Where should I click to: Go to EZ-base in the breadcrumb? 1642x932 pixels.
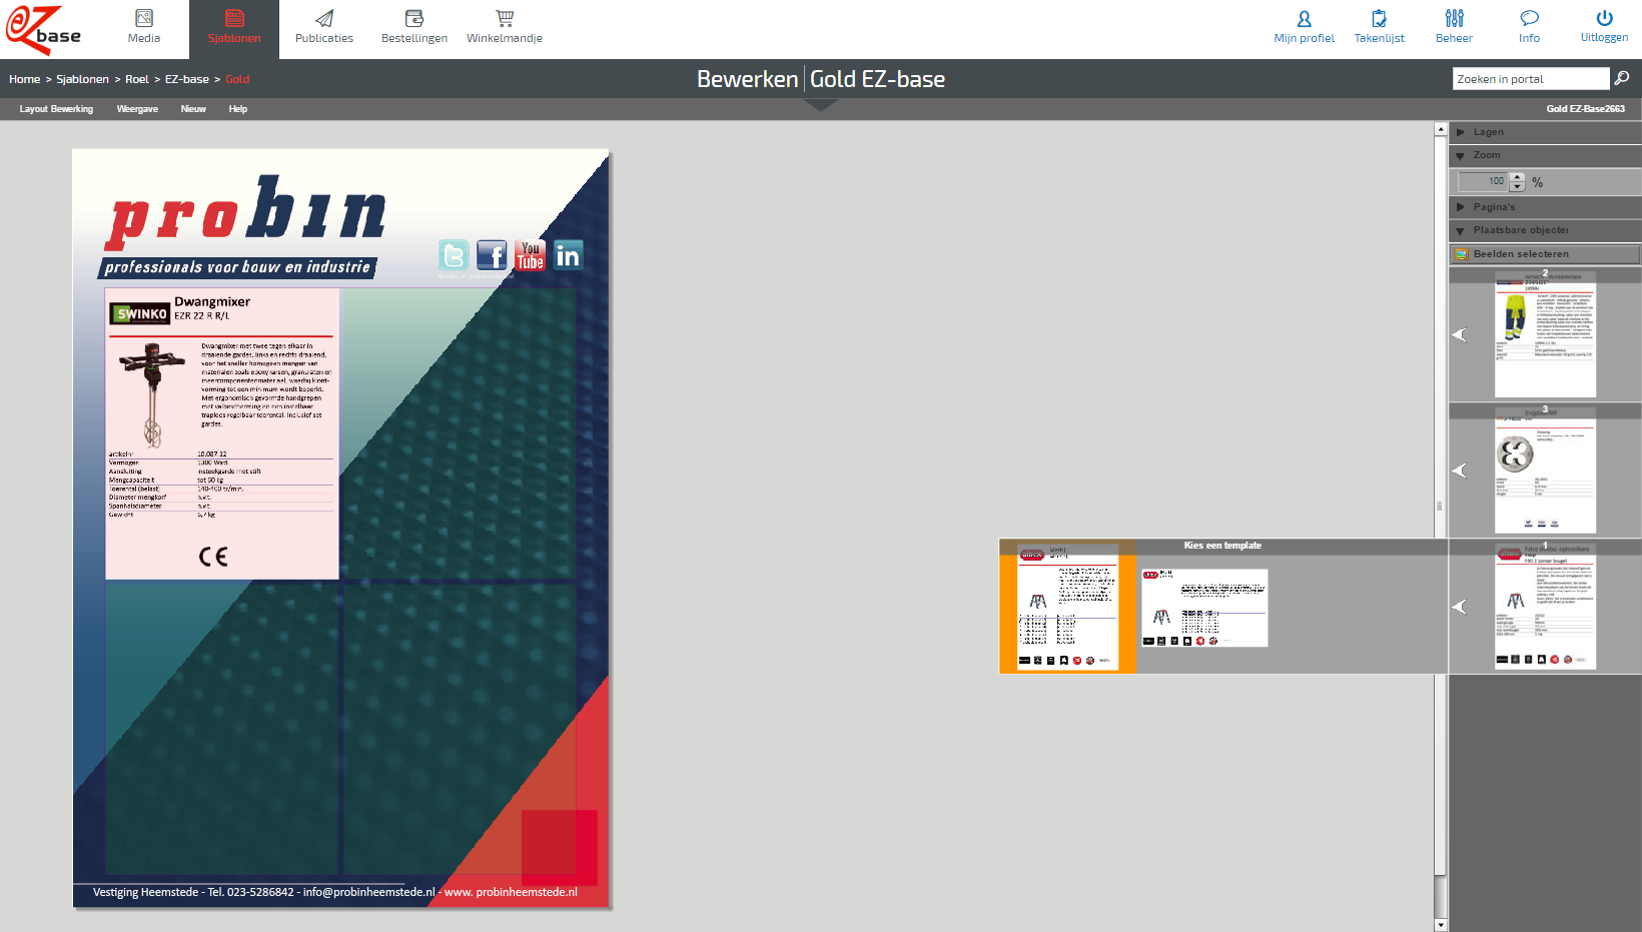point(187,79)
